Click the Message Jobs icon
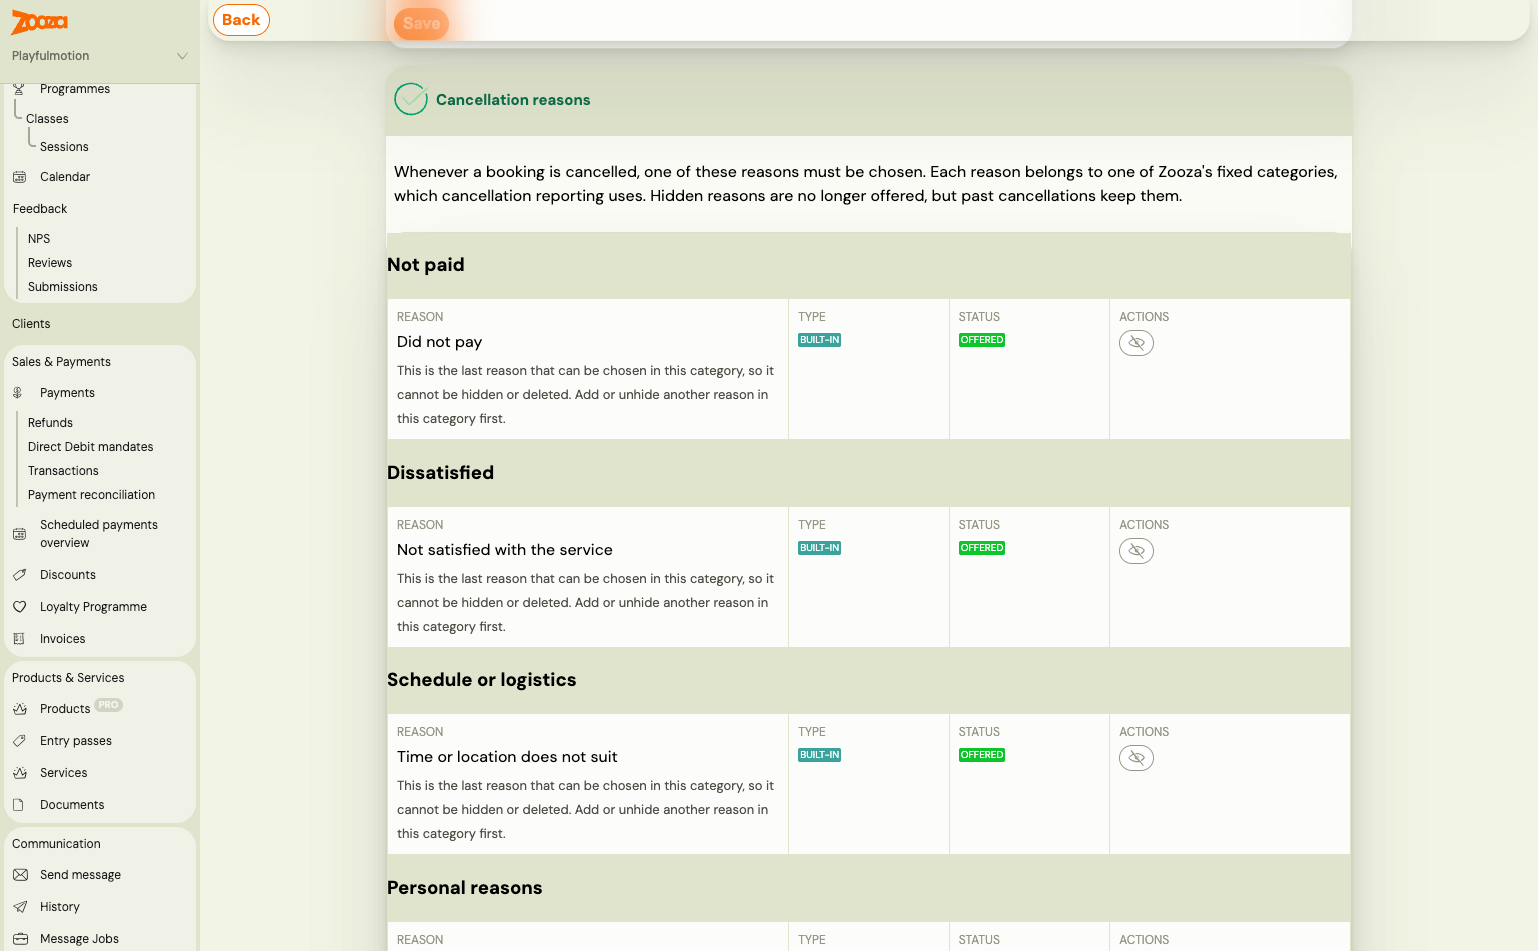The height and width of the screenshot is (951, 1538). click(x=20, y=939)
